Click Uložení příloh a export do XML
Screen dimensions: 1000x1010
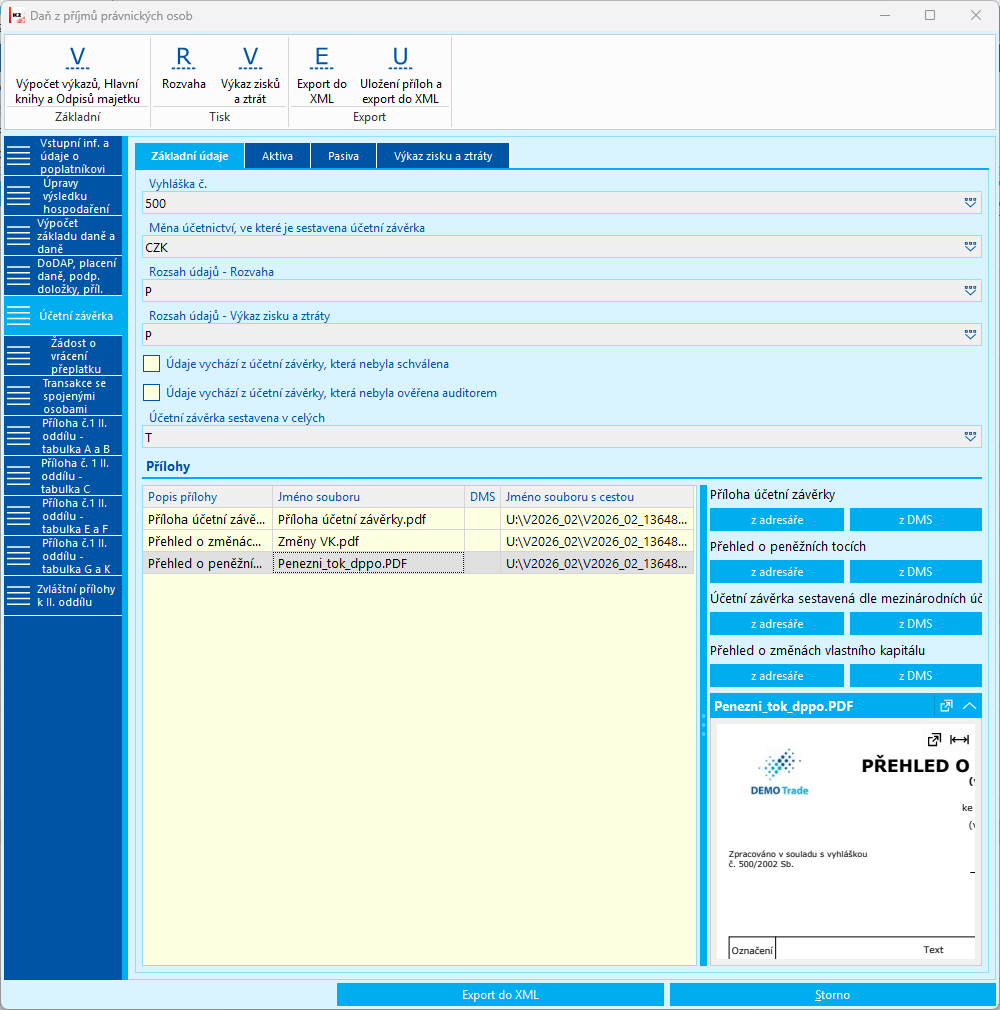400,74
